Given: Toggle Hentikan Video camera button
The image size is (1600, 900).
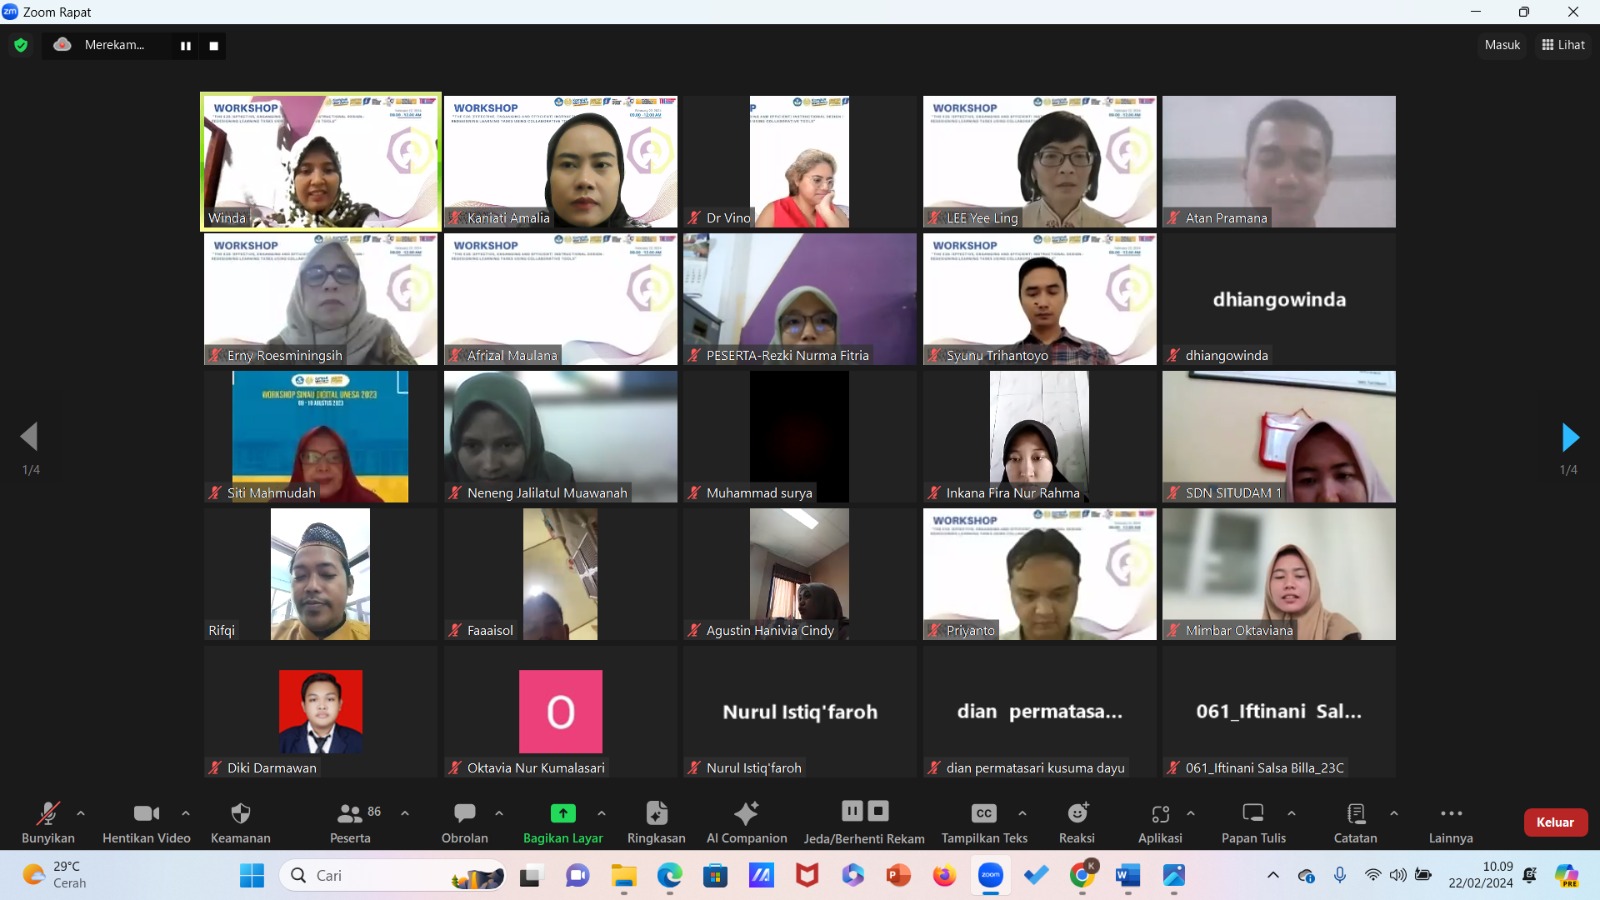Looking at the screenshot, I should point(147,813).
